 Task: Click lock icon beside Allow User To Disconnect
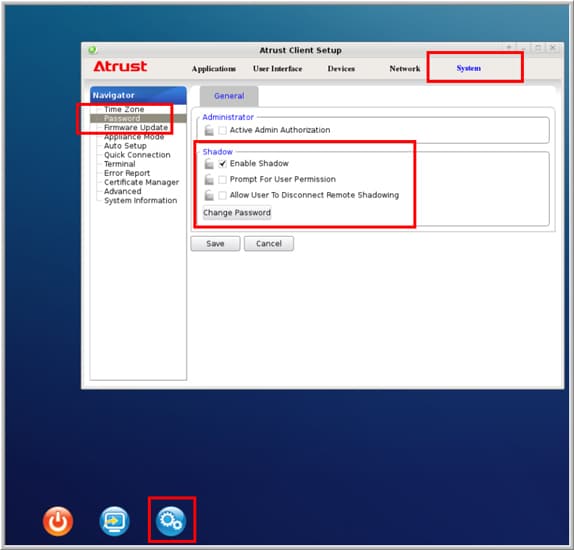(209, 195)
